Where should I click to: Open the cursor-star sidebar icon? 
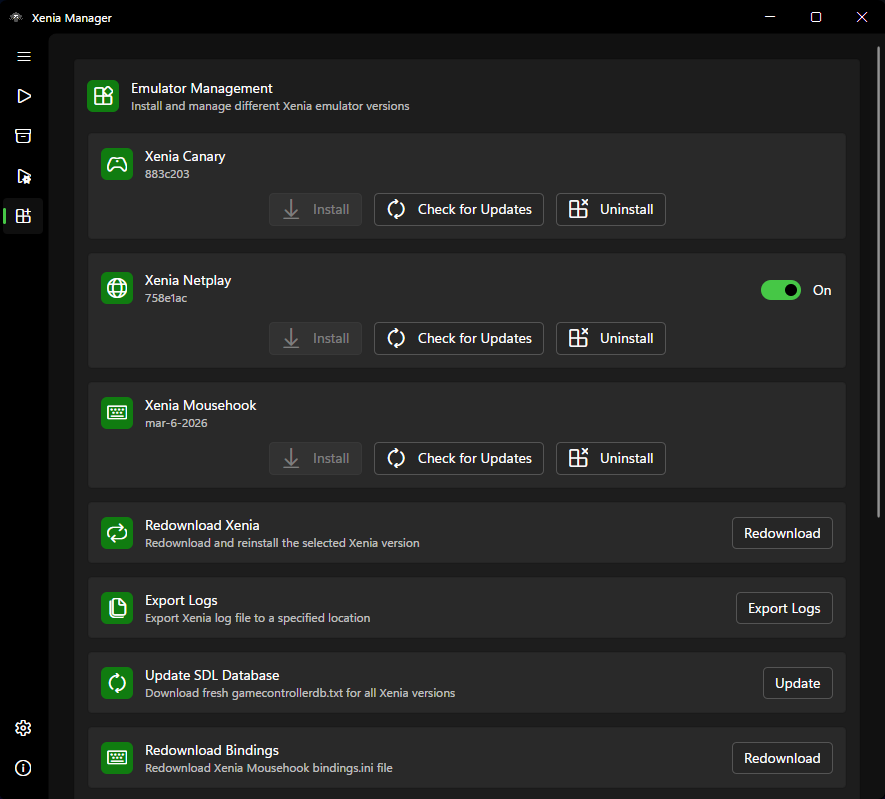click(24, 176)
